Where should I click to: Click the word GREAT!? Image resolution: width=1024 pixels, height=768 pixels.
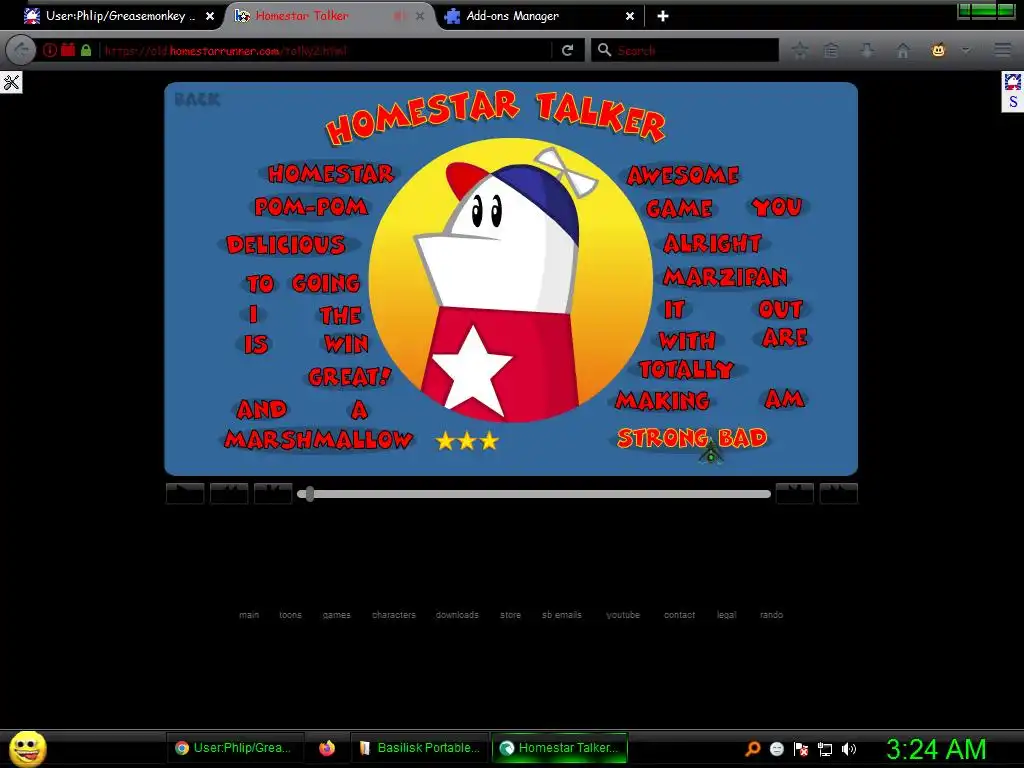[349, 377]
